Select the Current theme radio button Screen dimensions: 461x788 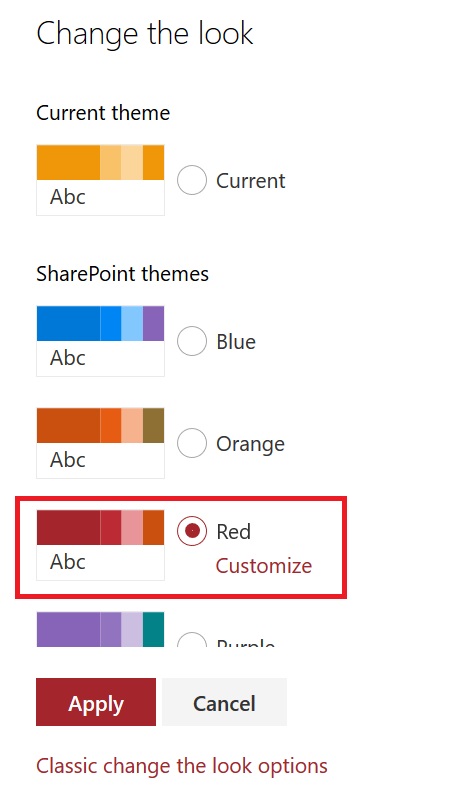(x=192, y=180)
